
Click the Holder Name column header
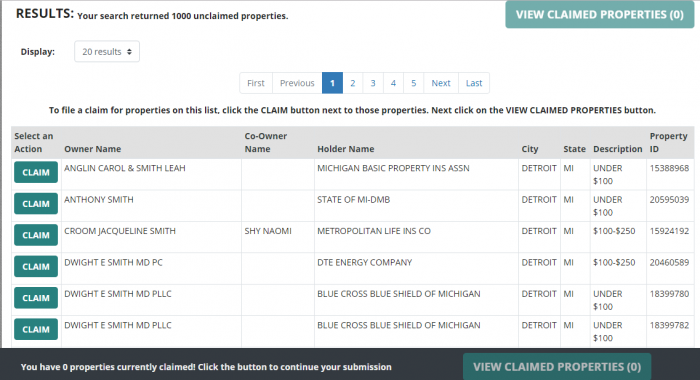coord(346,149)
